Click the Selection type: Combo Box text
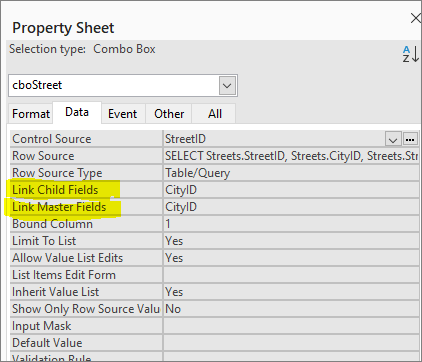The height and width of the screenshot is (362, 422). pos(82,49)
